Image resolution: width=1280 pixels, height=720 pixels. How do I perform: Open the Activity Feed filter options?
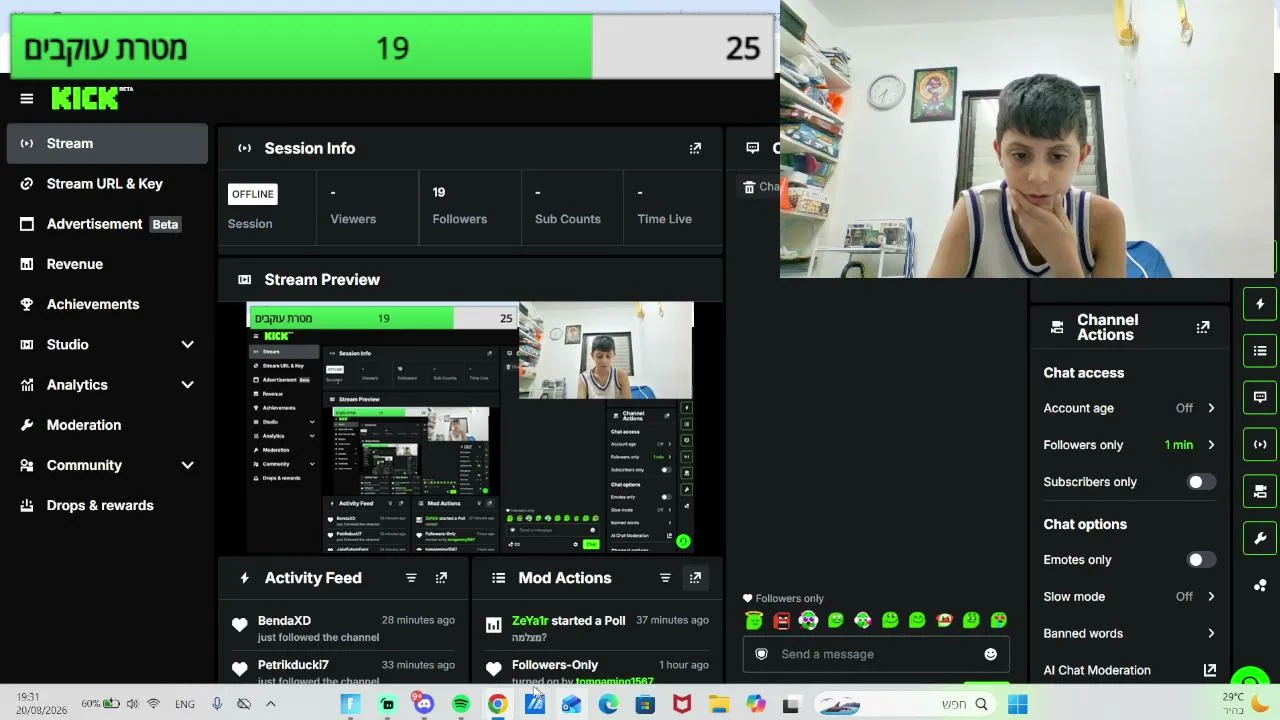(x=411, y=578)
